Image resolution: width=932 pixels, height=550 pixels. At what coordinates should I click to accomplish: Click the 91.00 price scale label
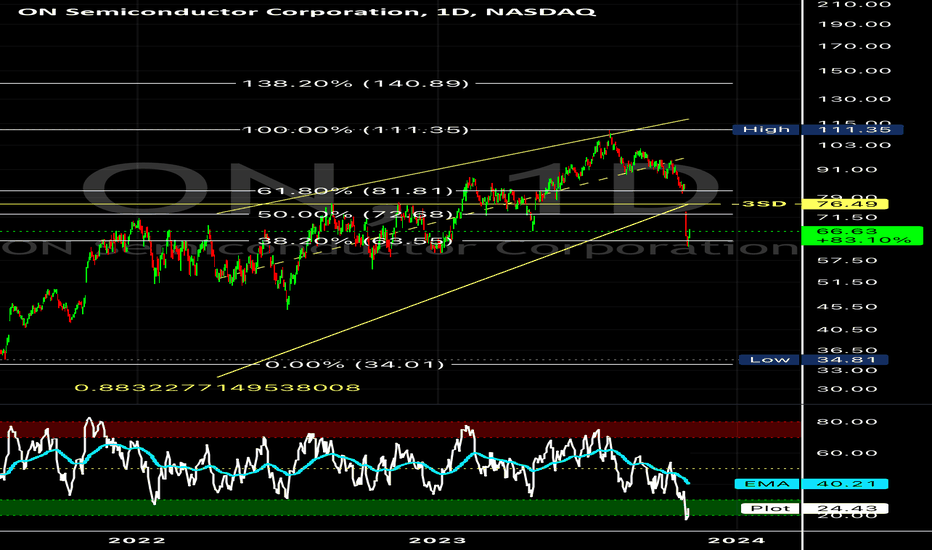[x=847, y=169]
